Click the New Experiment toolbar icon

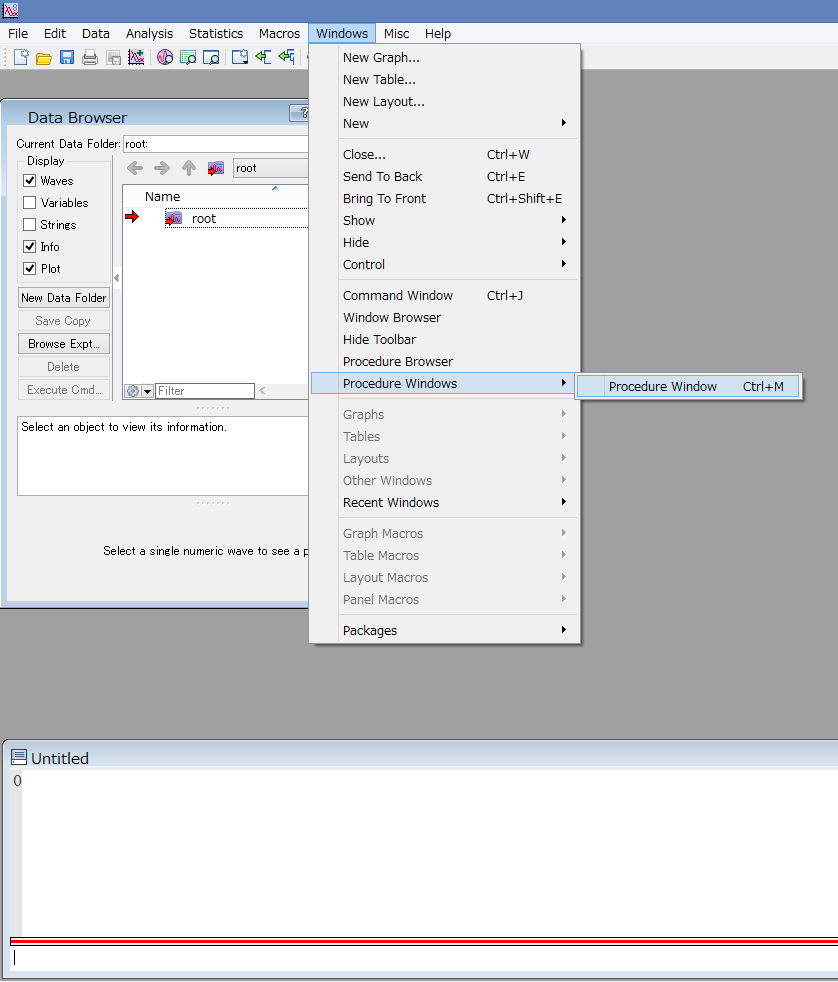[x=20, y=57]
